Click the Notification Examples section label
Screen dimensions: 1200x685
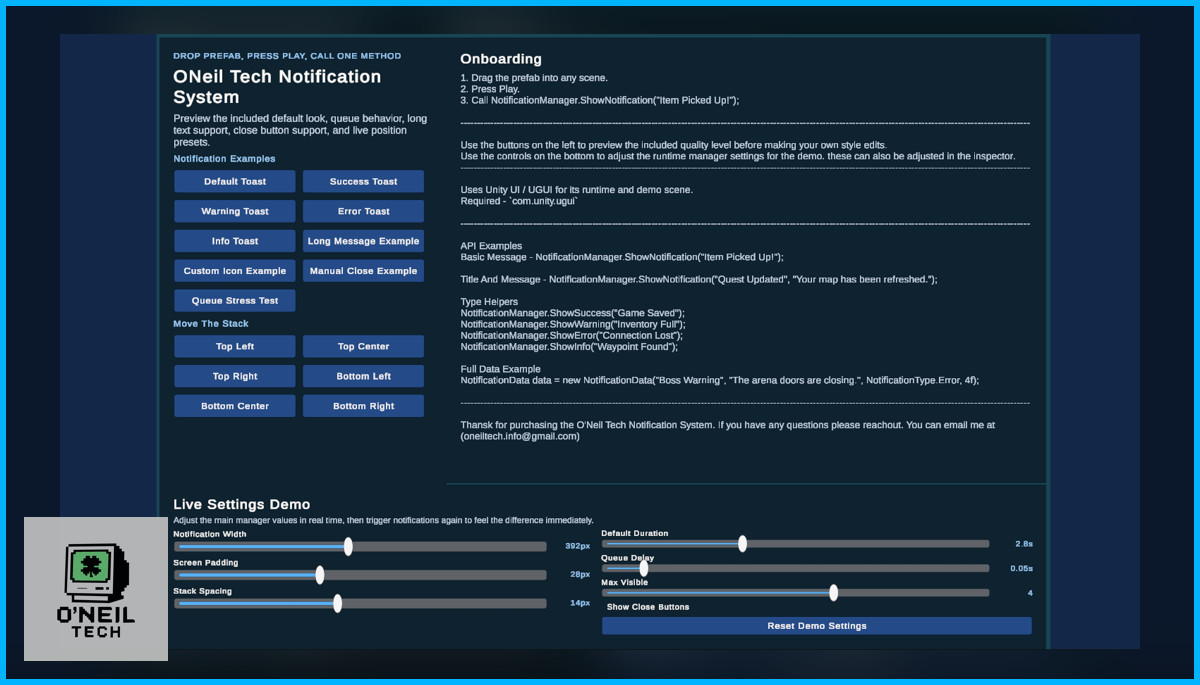(224, 159)
